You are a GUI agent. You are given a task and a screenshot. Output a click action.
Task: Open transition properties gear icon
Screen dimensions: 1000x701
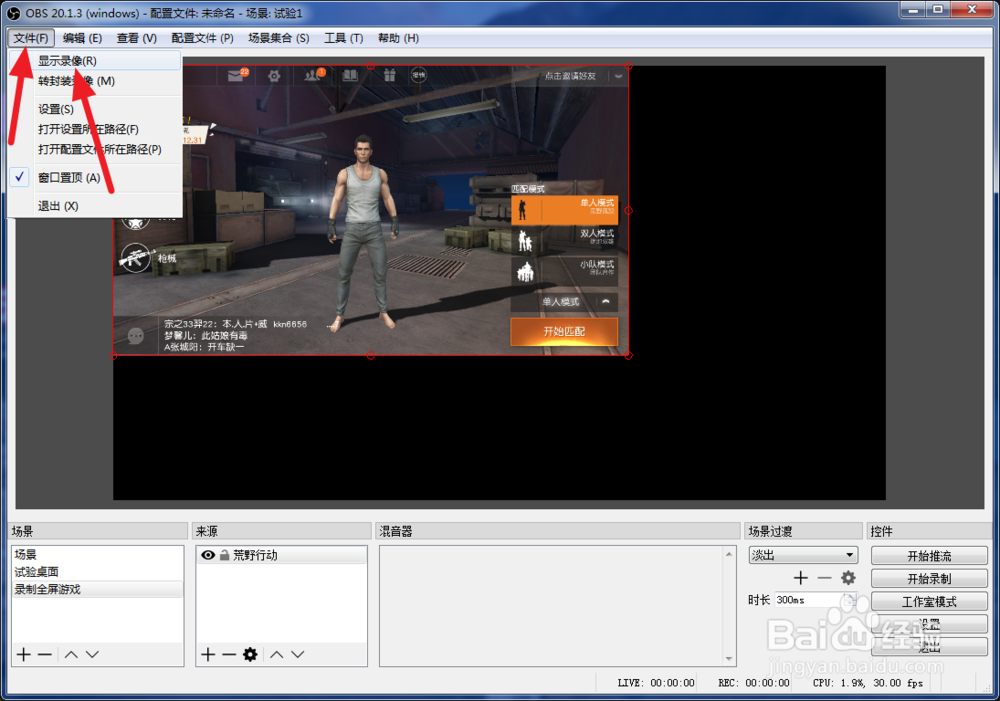pos(848,578)
